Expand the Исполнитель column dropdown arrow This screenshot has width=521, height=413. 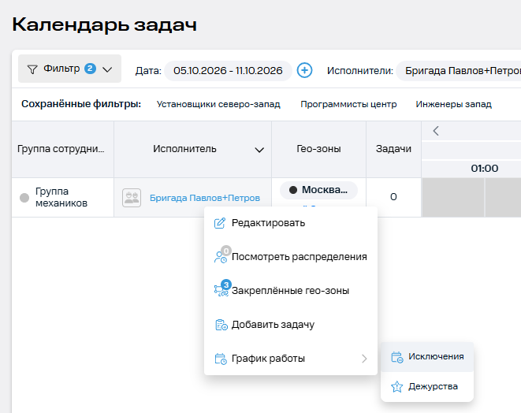click(x=259, y=150)
